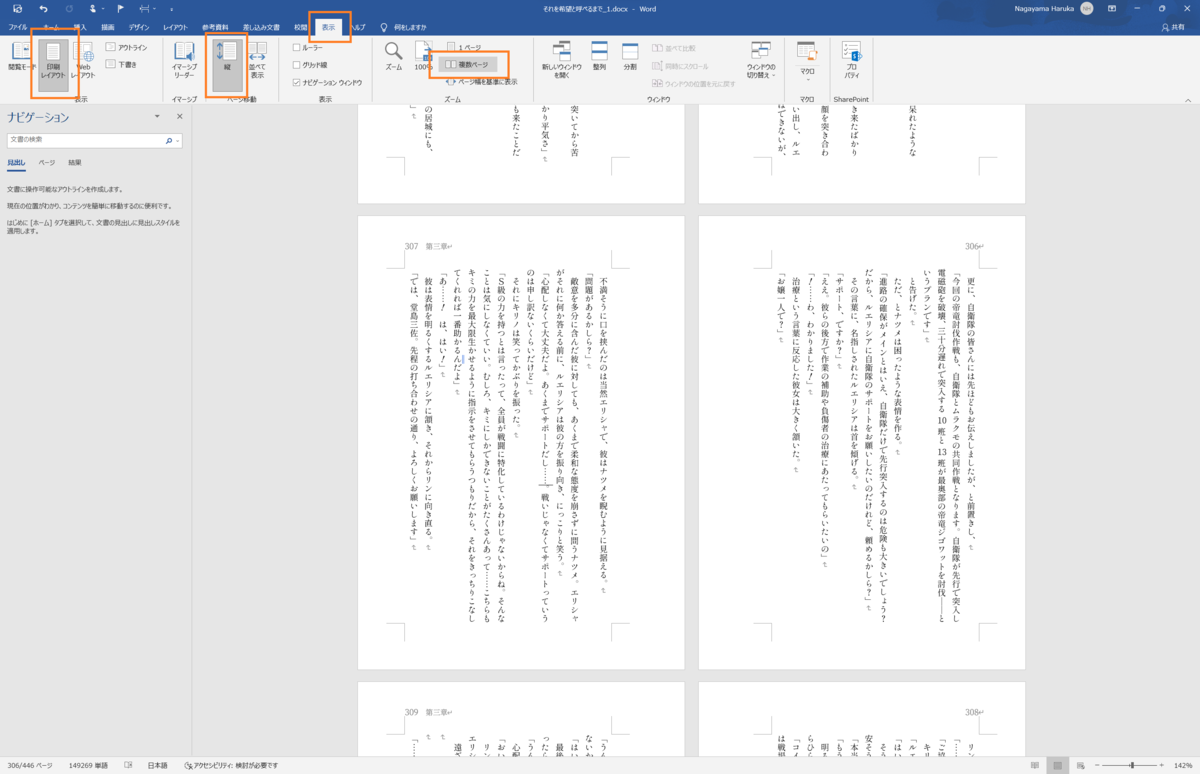Click zoom in plus in status bar
This screenshot has height=774, width=1200.
(1164, 765)
